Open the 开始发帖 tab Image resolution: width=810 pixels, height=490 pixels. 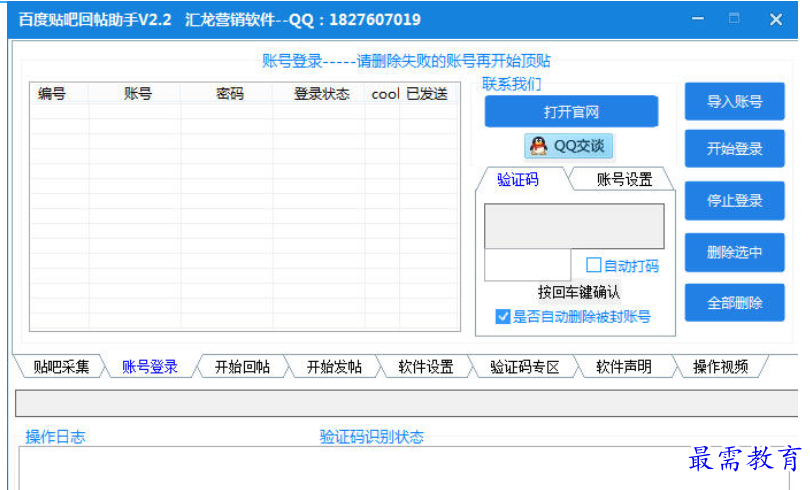click(x=334, y=367)
